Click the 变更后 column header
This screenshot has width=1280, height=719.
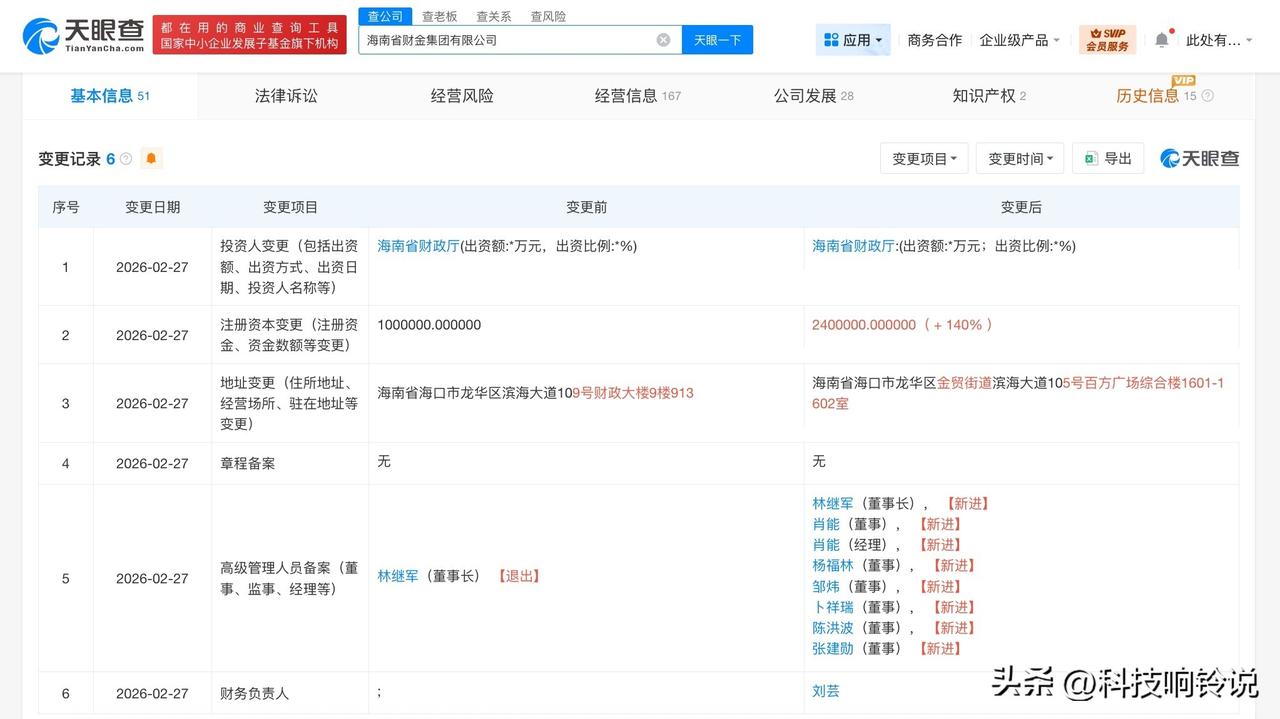[1021, 207]
